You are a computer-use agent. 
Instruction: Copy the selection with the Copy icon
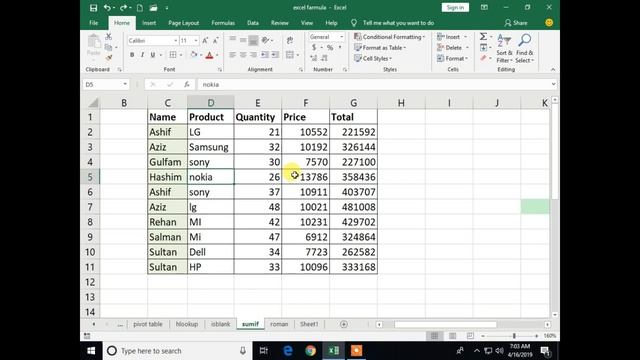click(108, 48)
